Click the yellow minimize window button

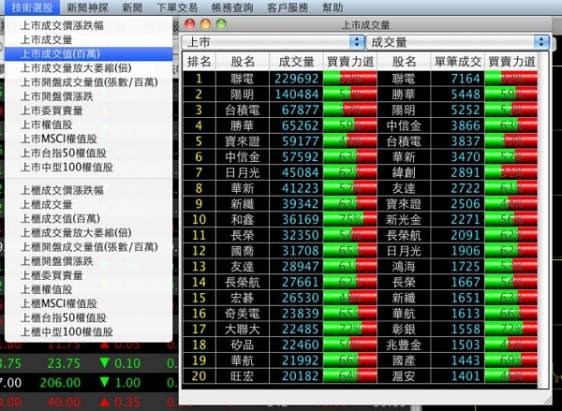coord(205,24)
